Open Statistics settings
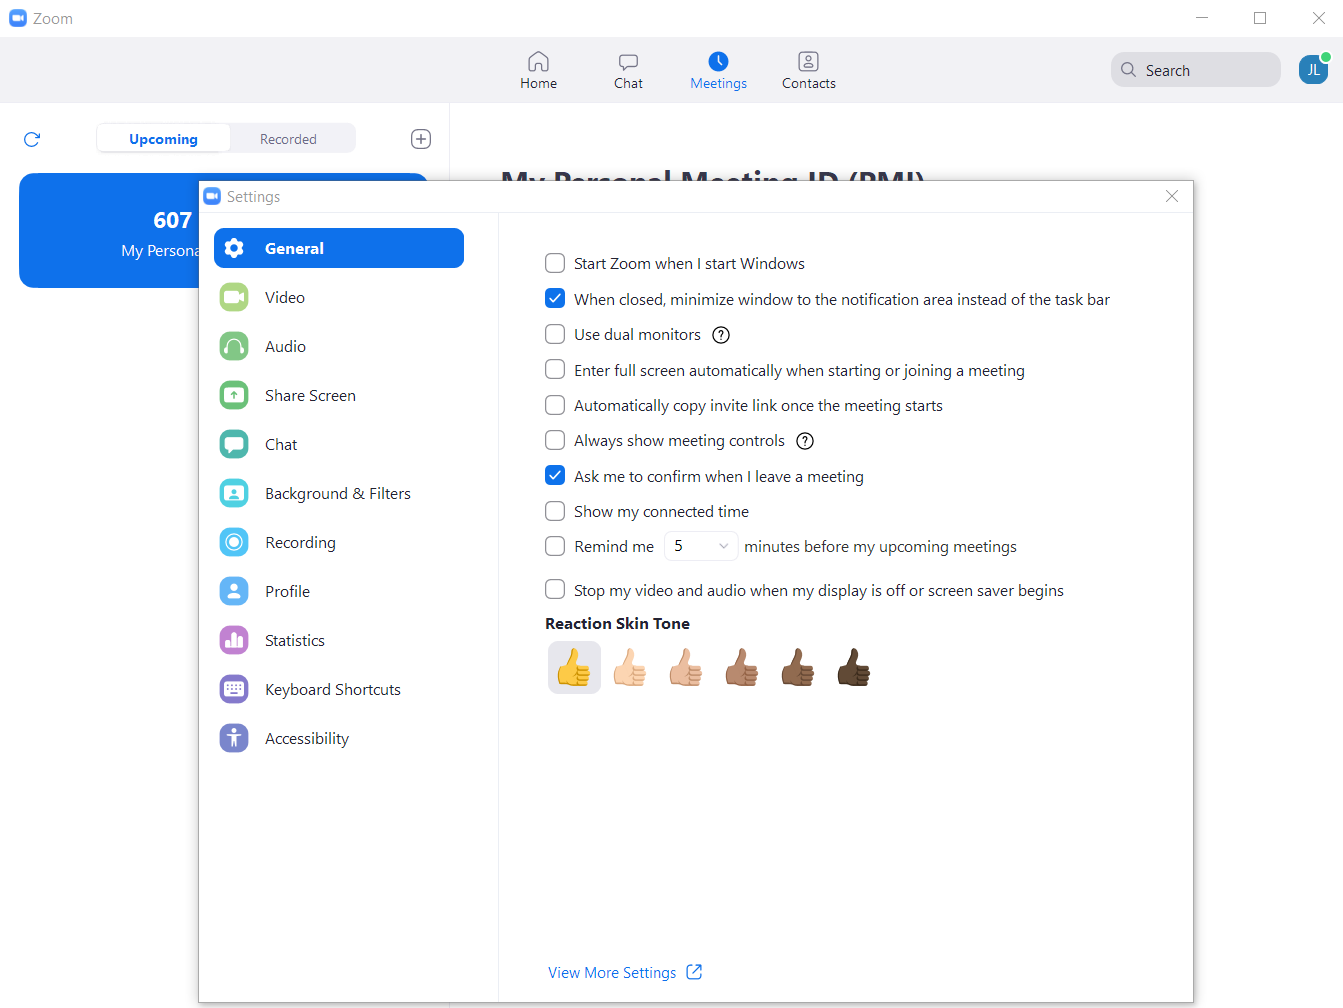Image resolution: width=1343 pixels, height=1008 pixels. click(339, 640)
